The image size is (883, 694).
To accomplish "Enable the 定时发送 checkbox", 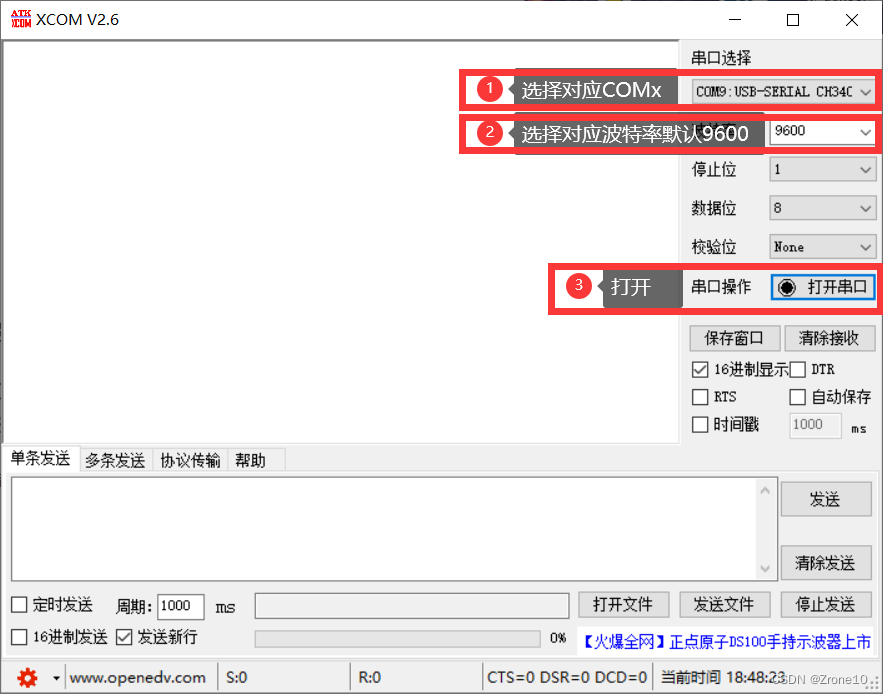I will pos(17,605).
